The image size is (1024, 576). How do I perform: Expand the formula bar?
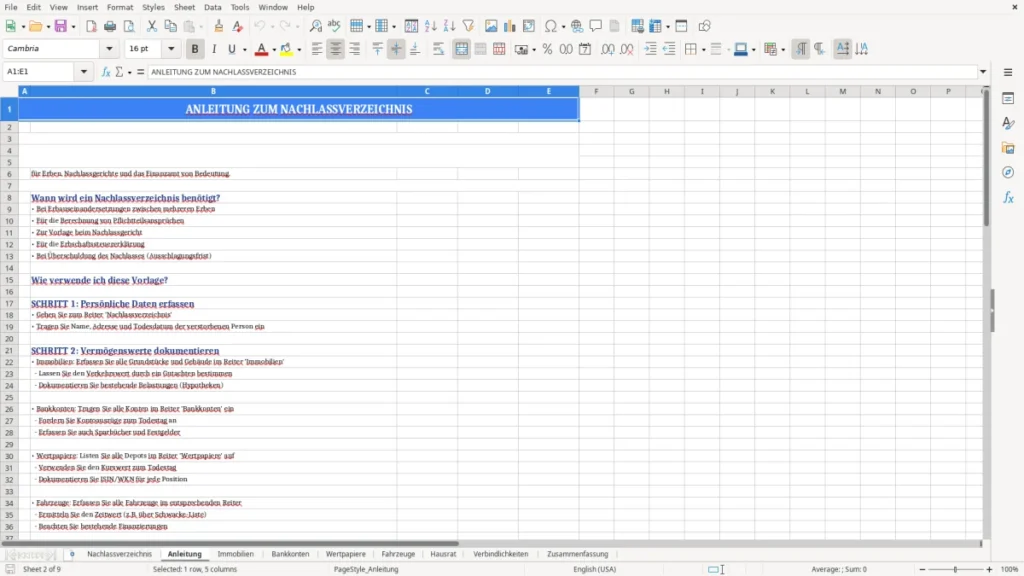pyautogui.click(x=983, y=72)
